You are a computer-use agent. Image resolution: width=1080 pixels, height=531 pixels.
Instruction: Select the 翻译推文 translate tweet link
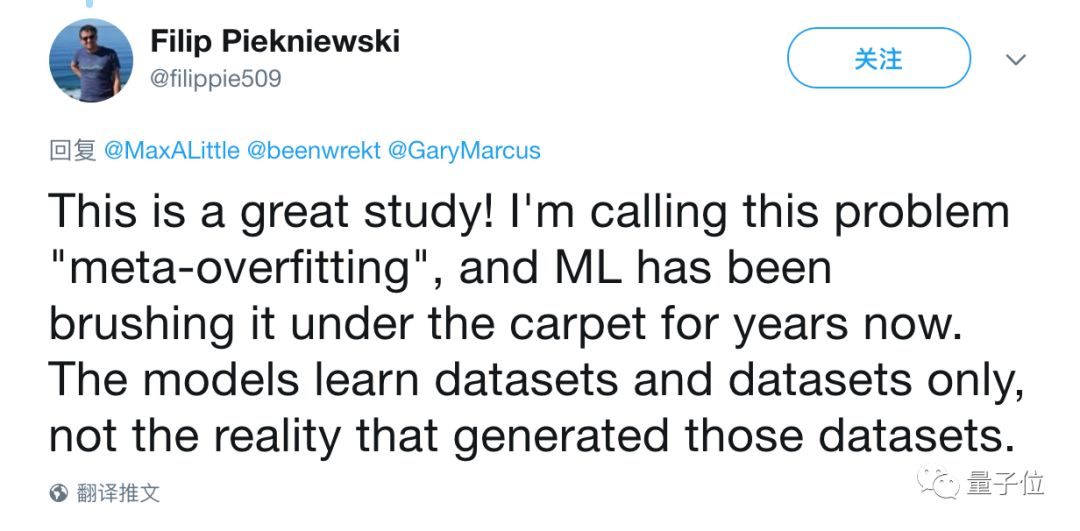(x=120, y=493)
